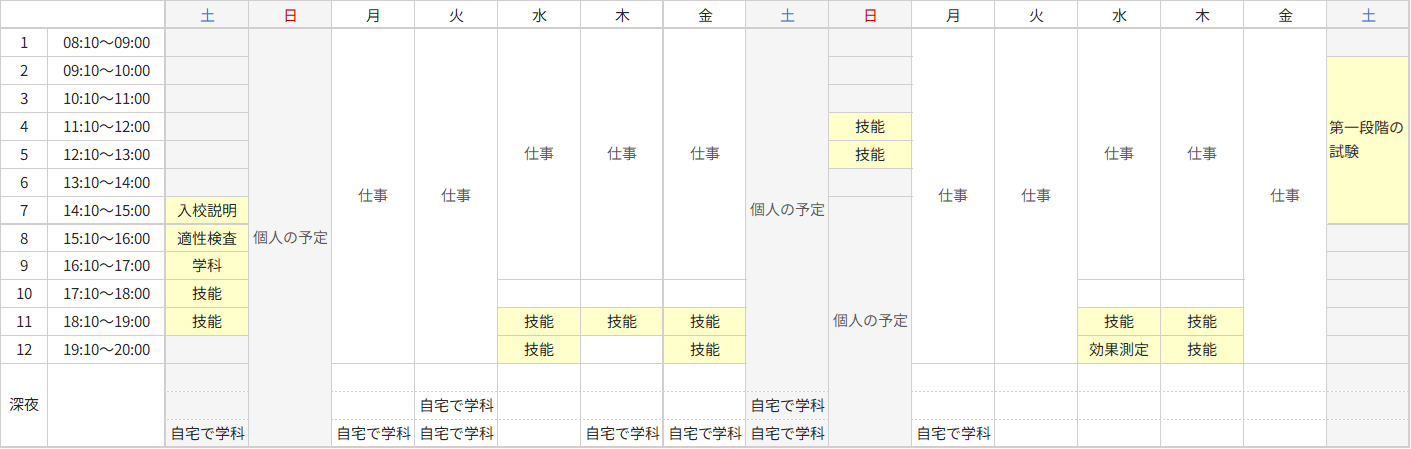1411x449 pixels.
Task: Click row number 12
Action: (24, 350)
